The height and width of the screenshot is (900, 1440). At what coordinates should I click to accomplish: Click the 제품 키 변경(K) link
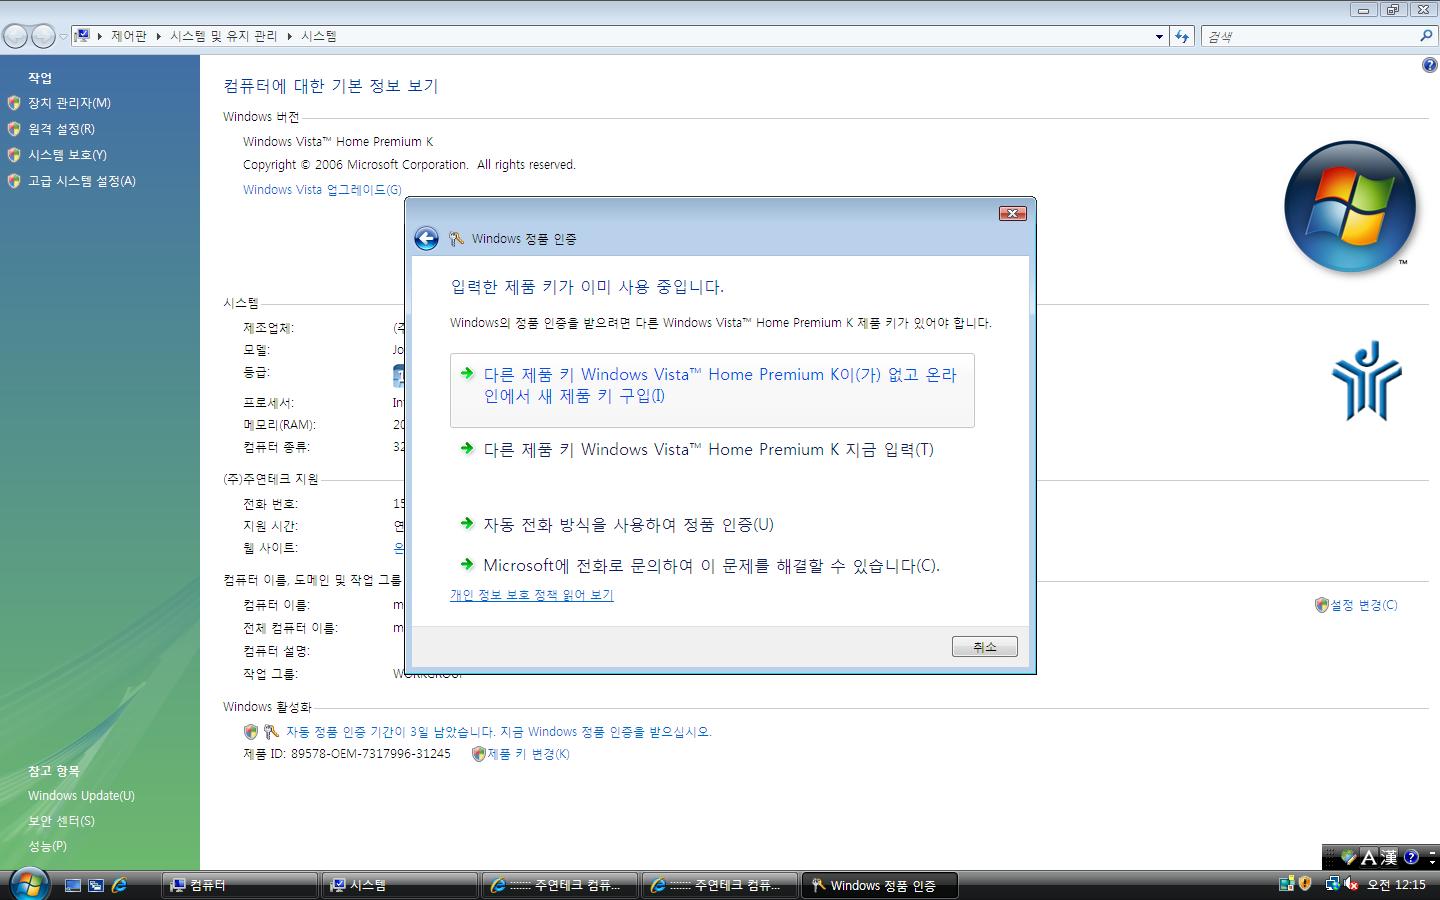(x=528, y=754)
